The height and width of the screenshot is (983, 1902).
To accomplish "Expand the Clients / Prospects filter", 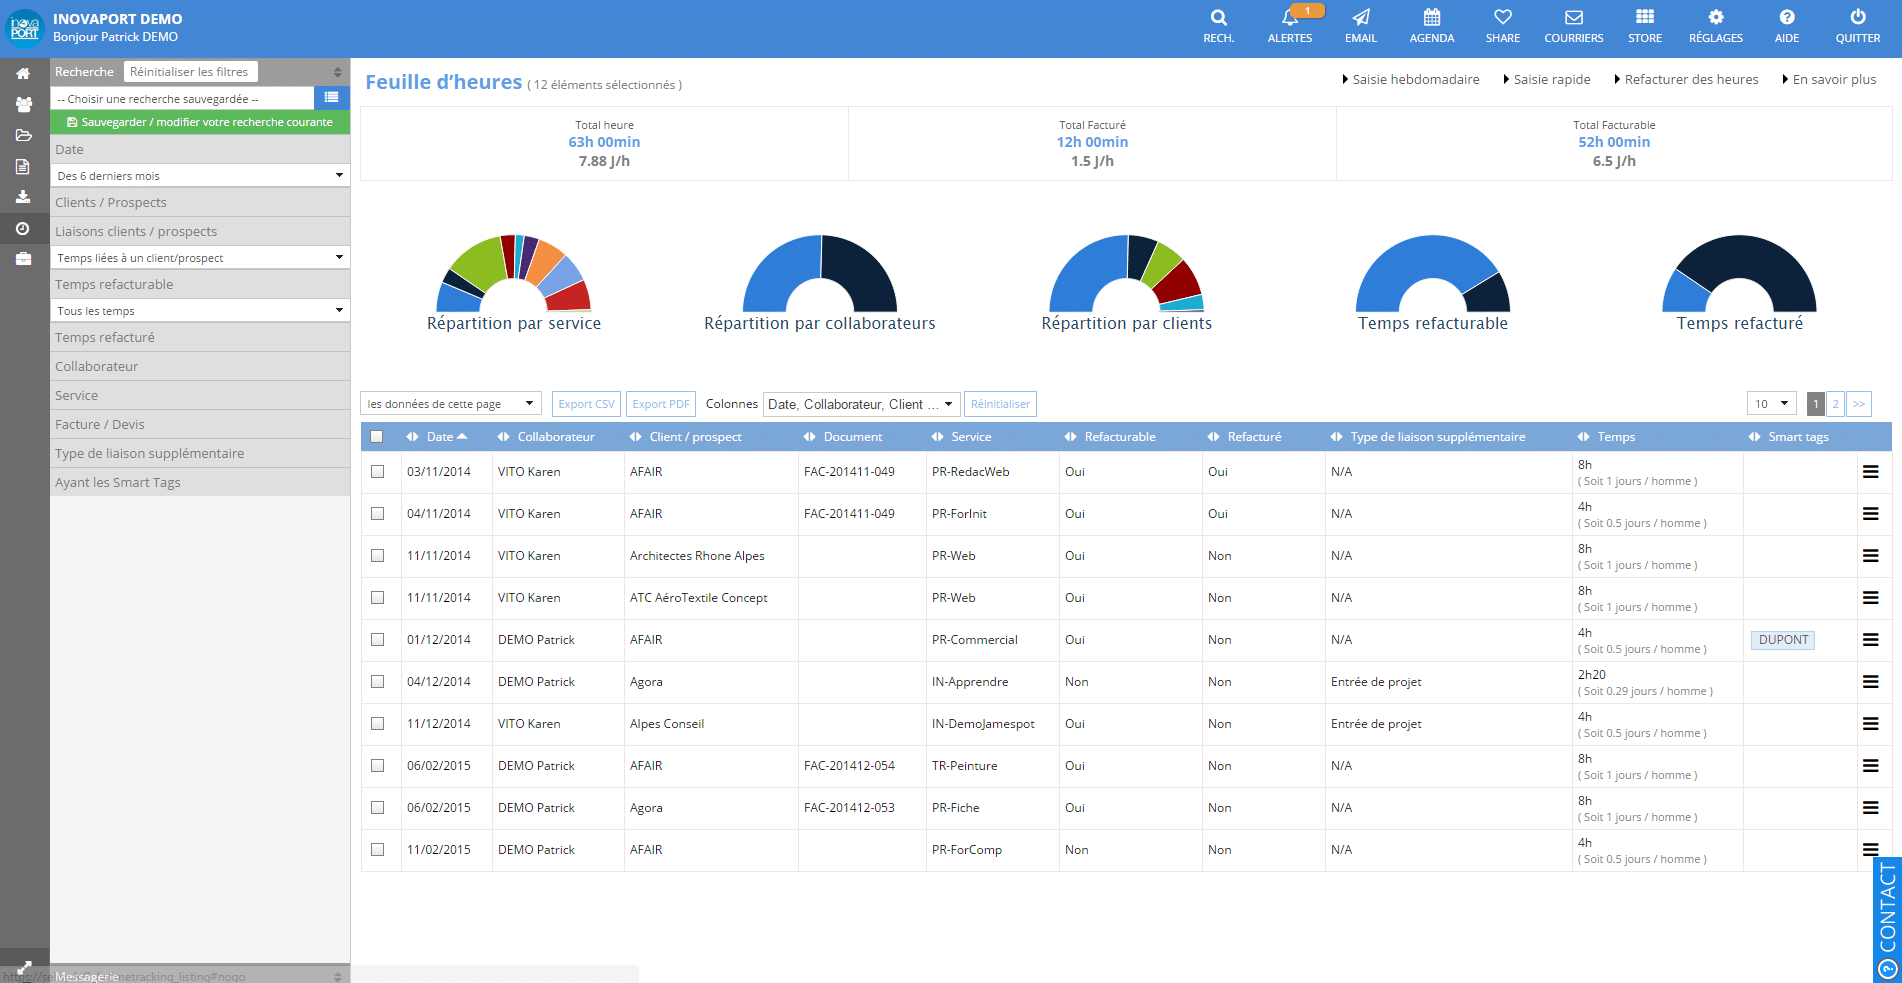I will click(200, 202).
